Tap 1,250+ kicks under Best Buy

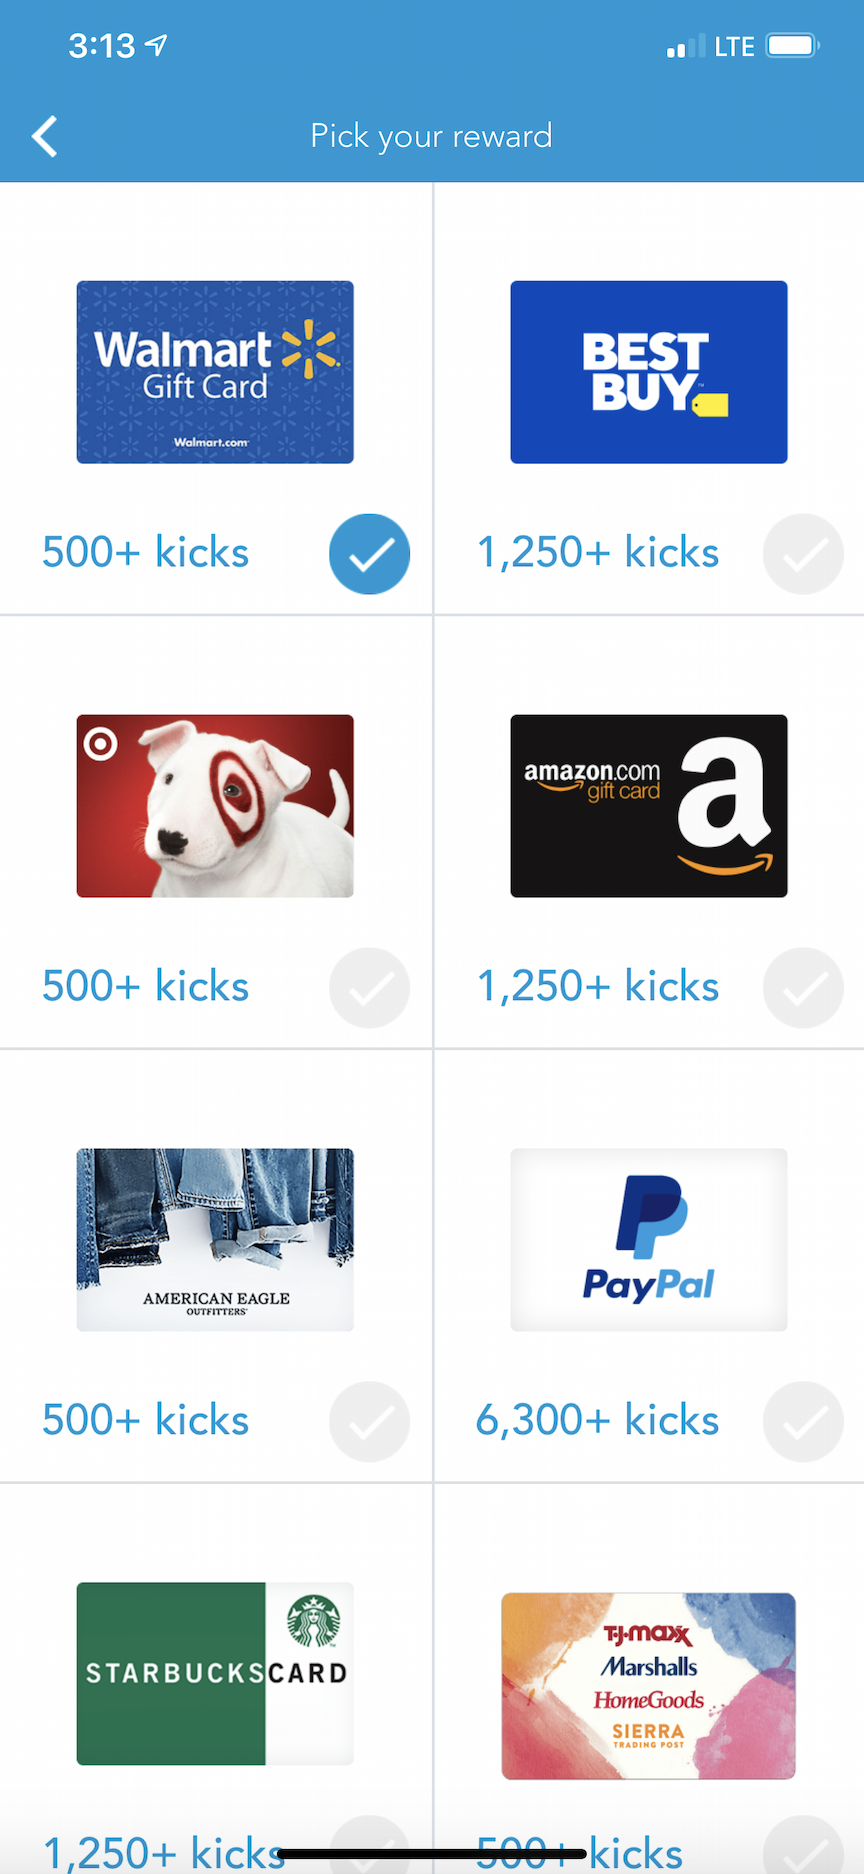pos(598,552)
